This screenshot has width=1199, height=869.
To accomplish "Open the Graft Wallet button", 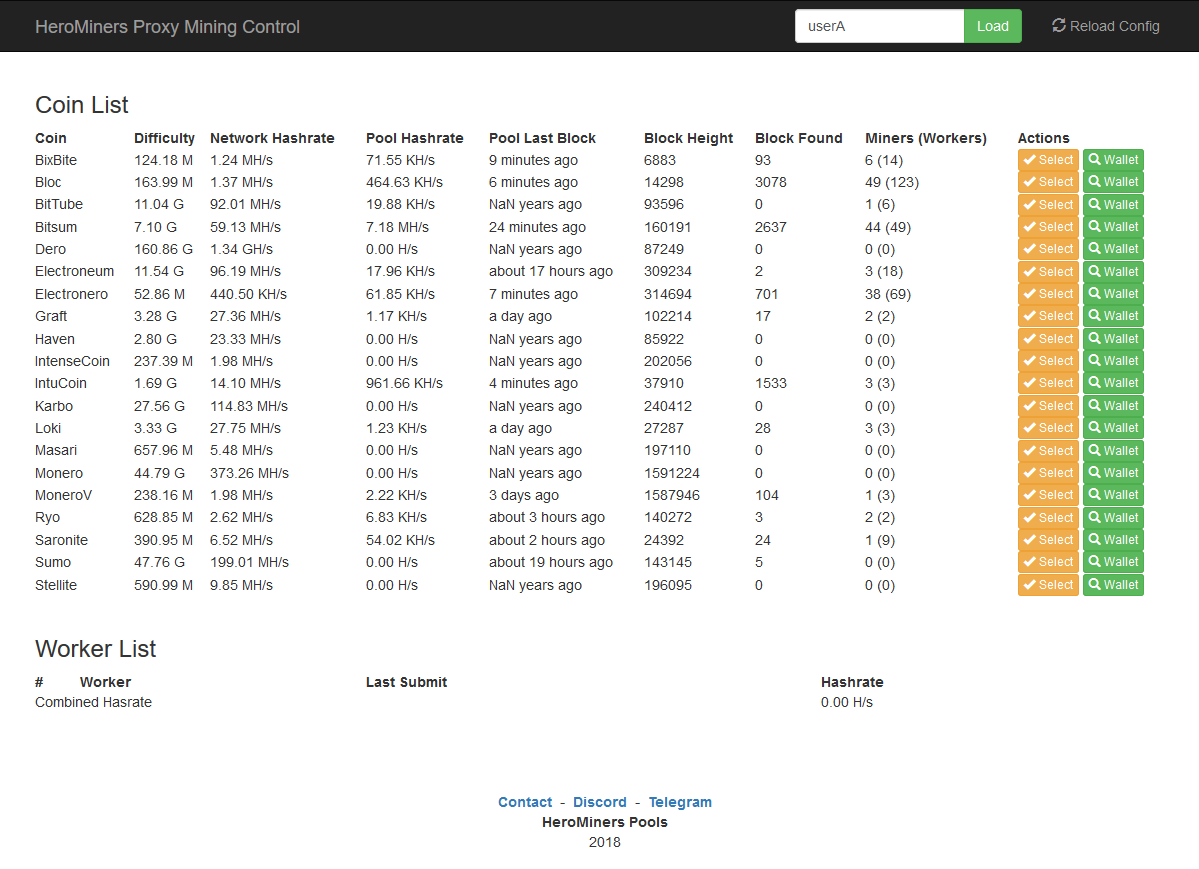I will 1113,316.
